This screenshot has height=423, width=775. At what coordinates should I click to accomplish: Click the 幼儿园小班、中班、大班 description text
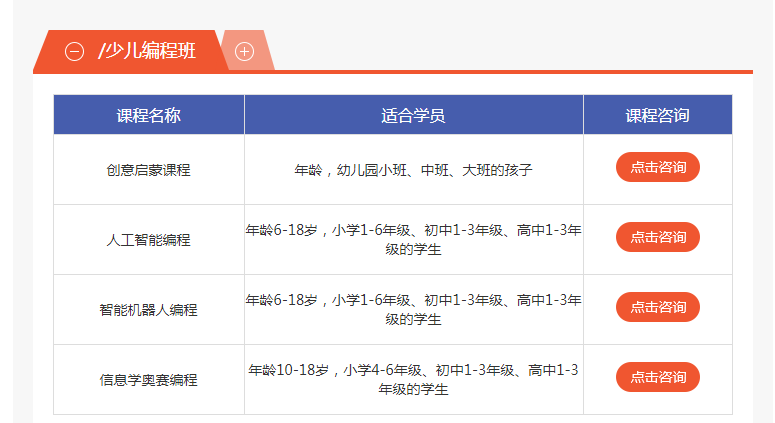point(413,170)
